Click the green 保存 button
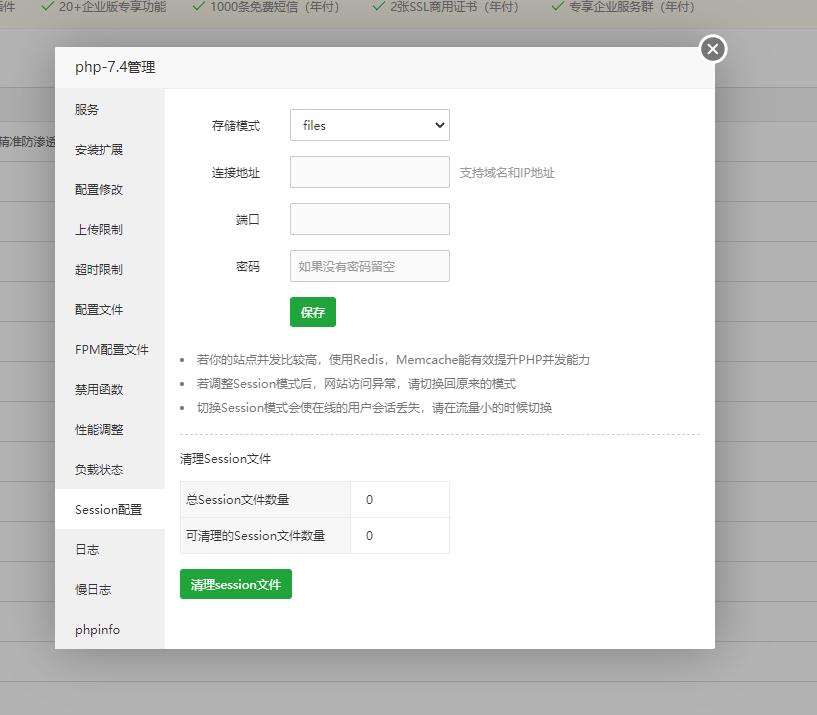Screen dimensions: 817x715 point(313,312)
